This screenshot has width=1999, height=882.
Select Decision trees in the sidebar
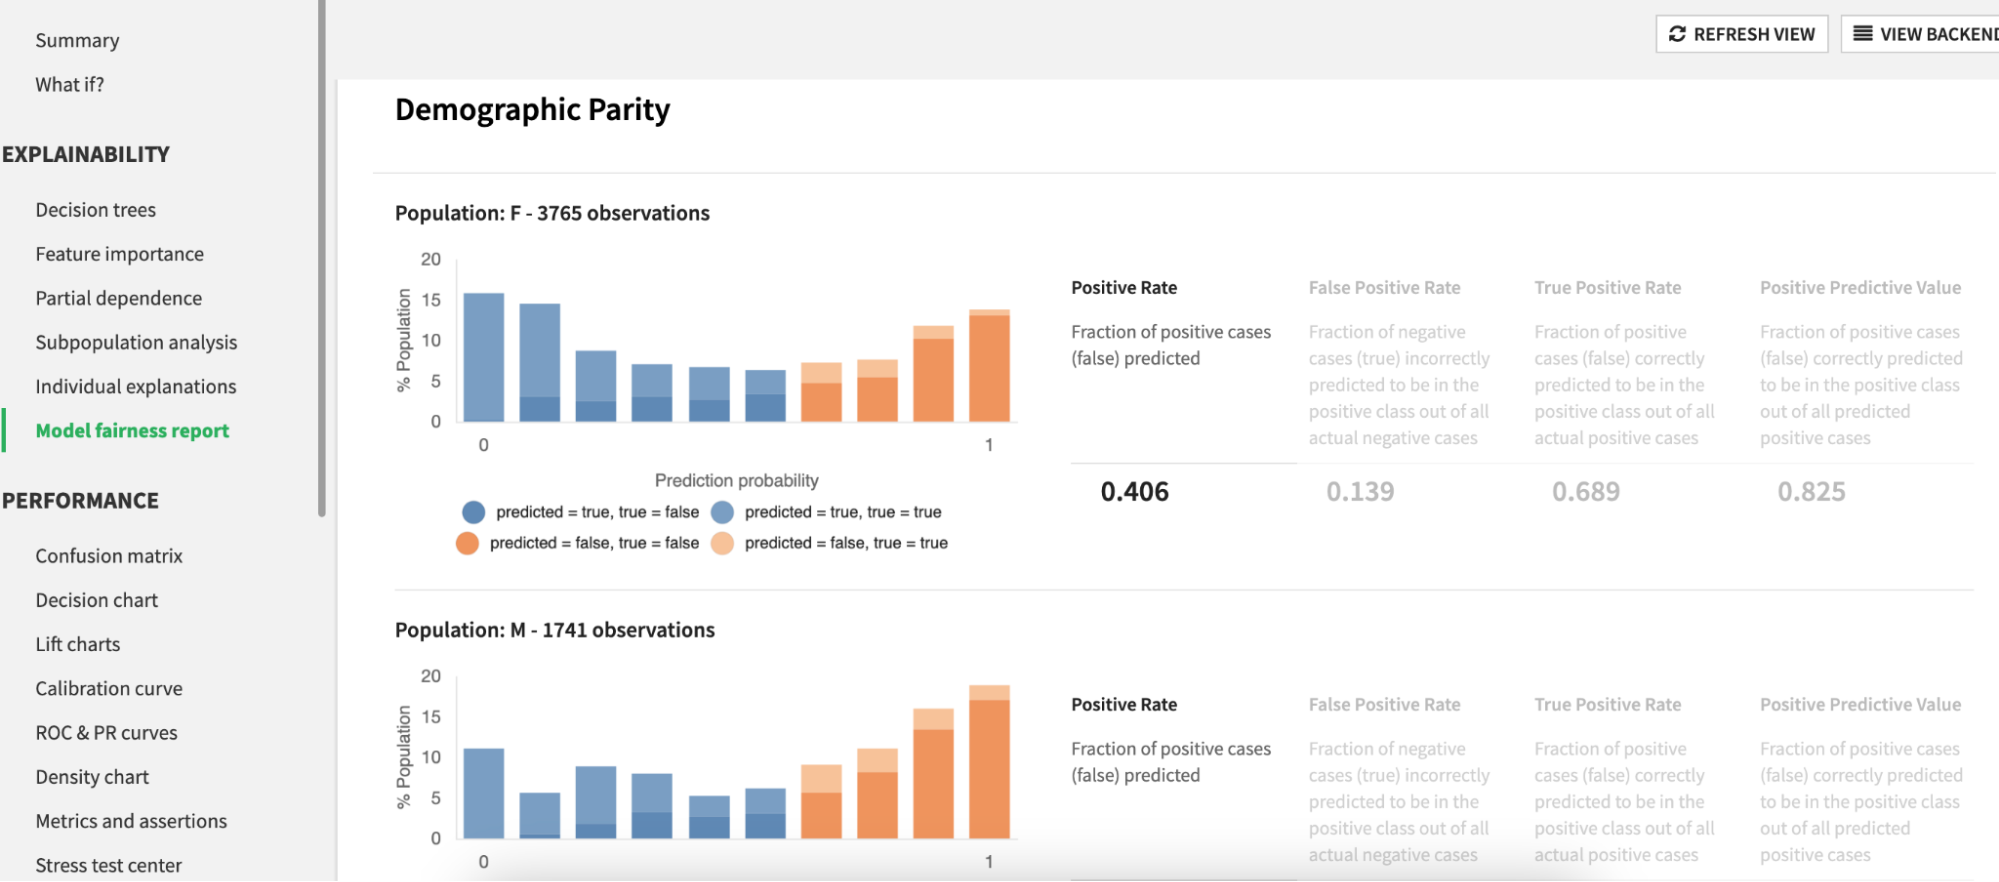pyautogui.click(x=95, y=209)
